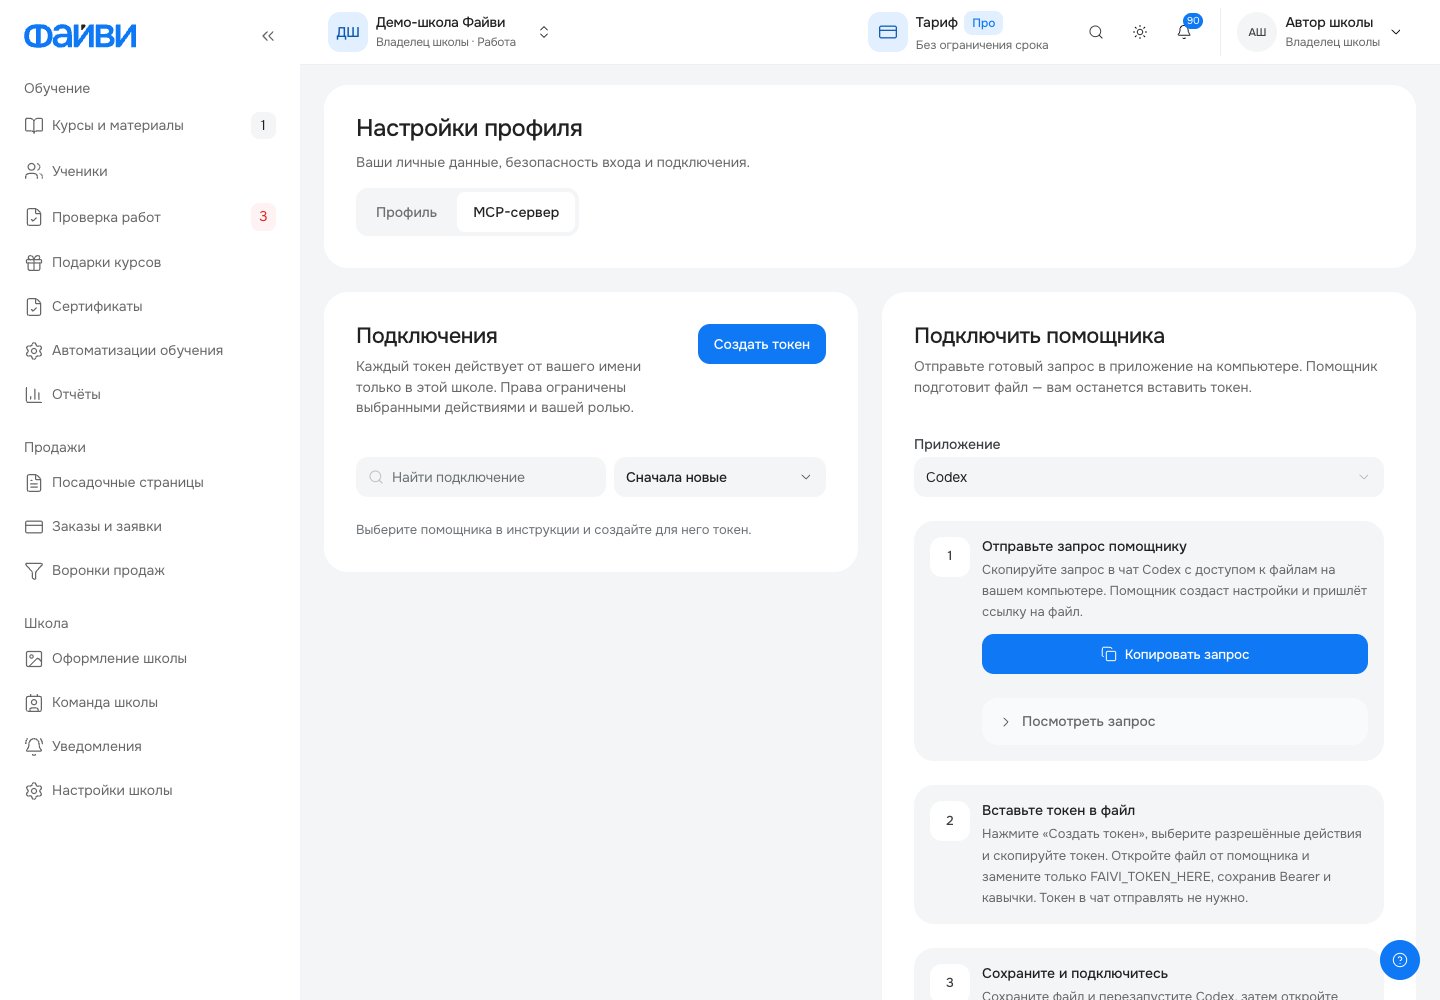The image size is (1440, 1000).
Task: Click the bell icon for Уведомления
Action: (34, 746)
